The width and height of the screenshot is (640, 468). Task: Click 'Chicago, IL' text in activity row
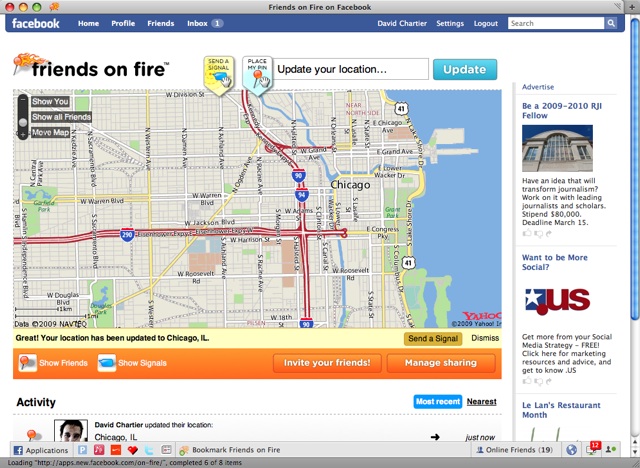(116, 437)
